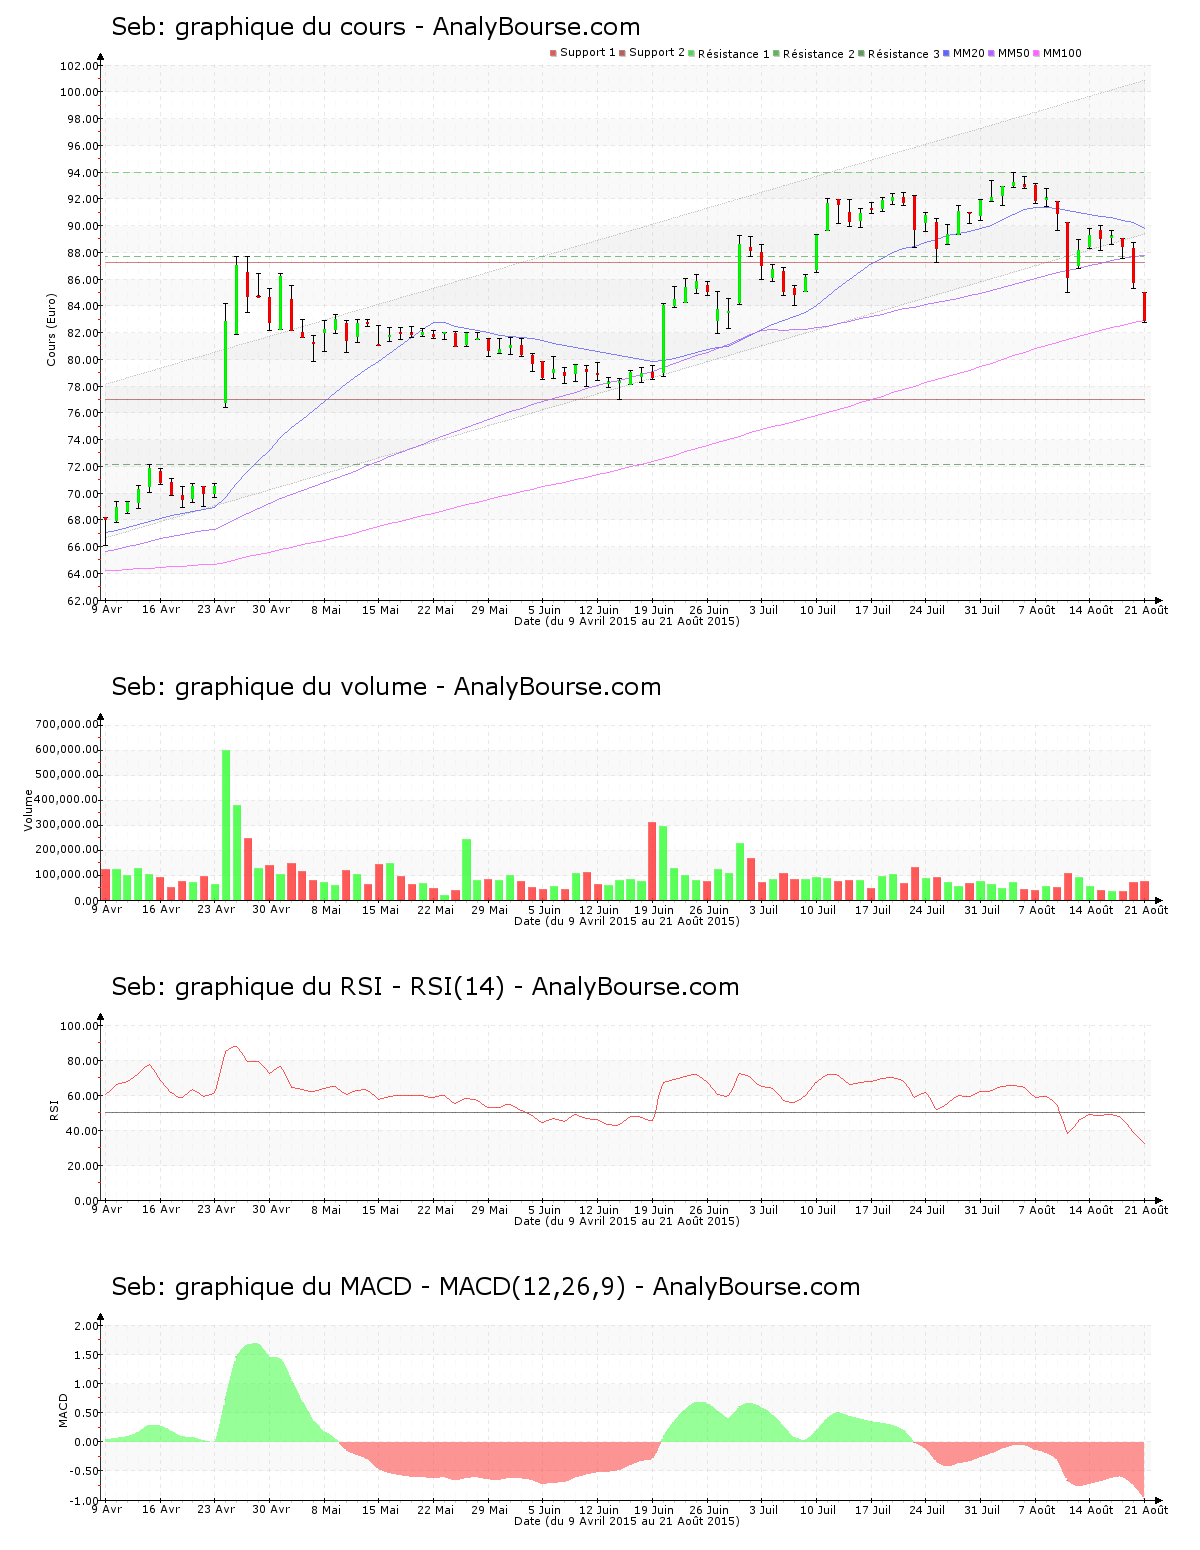Click "19 Juin" tick under the volume chart
This screenshot has height=1550, width=1200.
coord(654,910)
